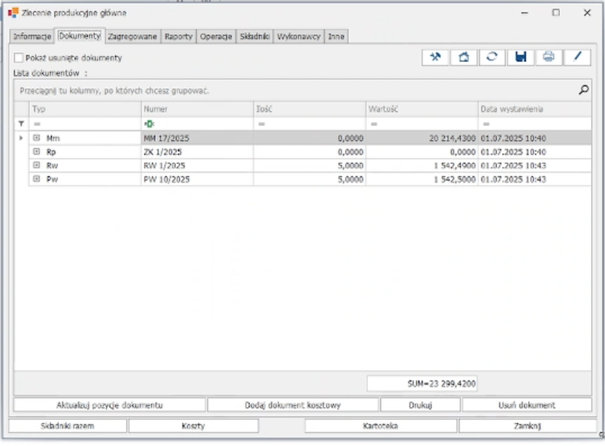The width and height of the screenshot is (605, 446).
Task: Select the Dokumenty tab
Action: coord(79,36)
